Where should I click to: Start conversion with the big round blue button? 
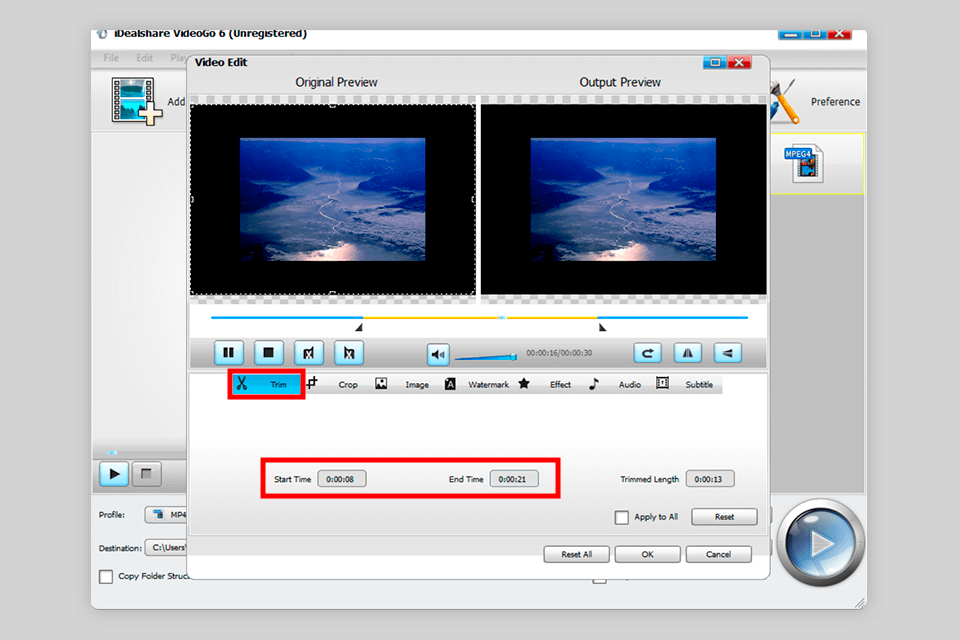click(x=820, y=543)
